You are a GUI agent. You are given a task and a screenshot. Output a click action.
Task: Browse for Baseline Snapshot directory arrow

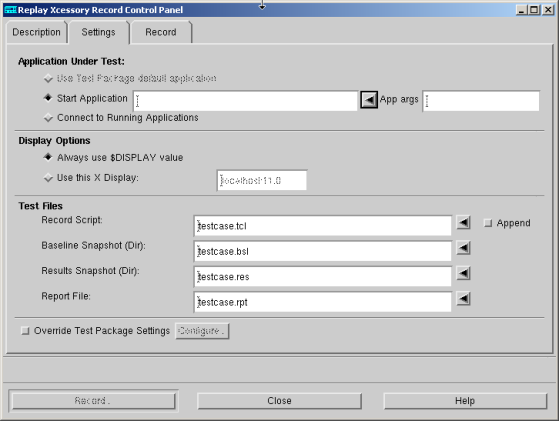point(463,248)
